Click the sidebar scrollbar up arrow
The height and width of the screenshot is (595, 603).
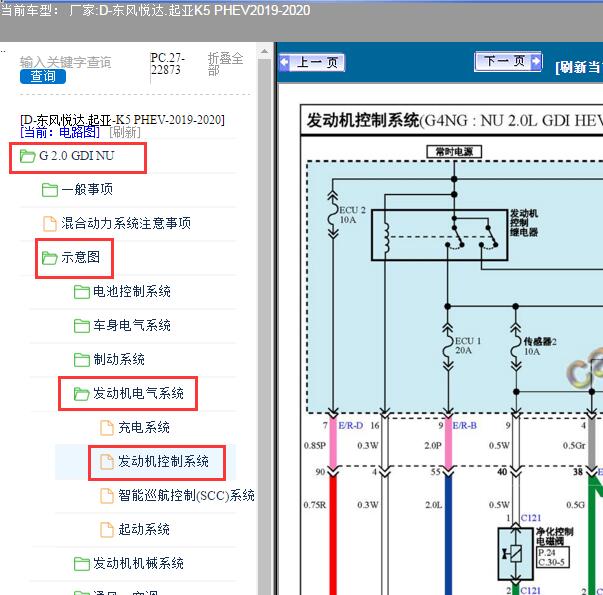click(265, 51)
